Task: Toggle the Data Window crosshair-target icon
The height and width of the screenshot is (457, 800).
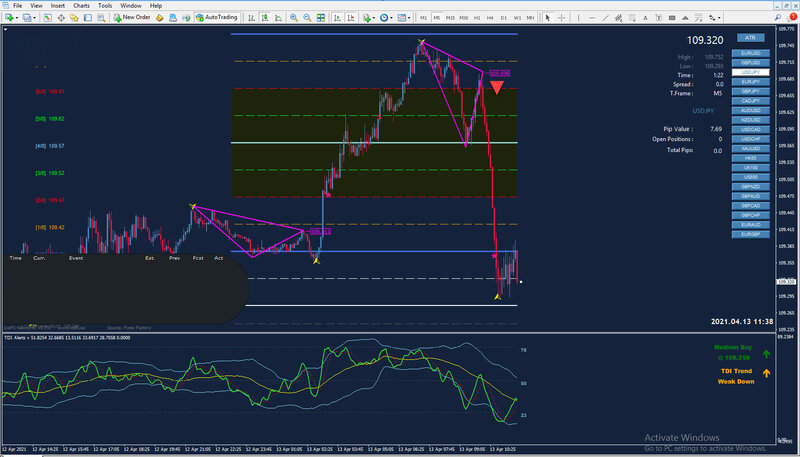Action: [61, 18]
